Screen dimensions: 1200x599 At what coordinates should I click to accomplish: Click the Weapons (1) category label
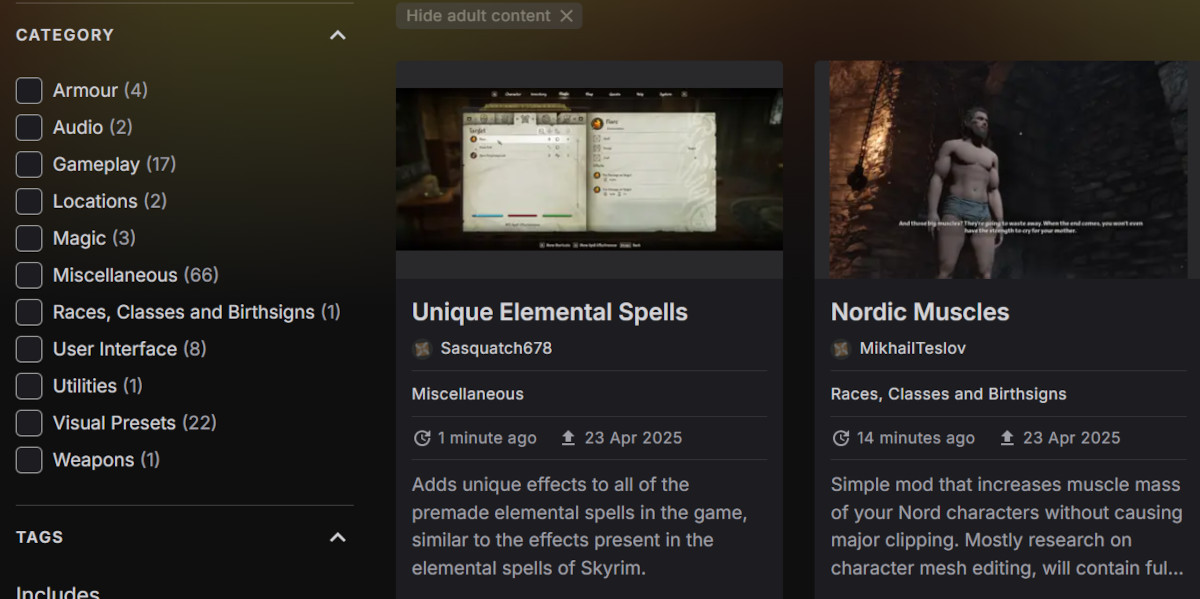(106, 460)
